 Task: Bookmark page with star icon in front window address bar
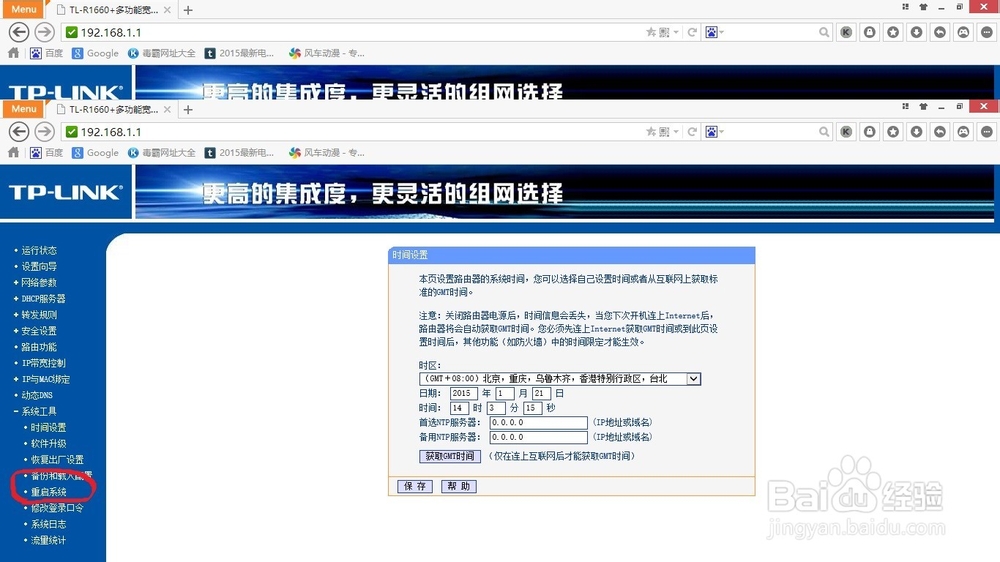coord(651,132)
